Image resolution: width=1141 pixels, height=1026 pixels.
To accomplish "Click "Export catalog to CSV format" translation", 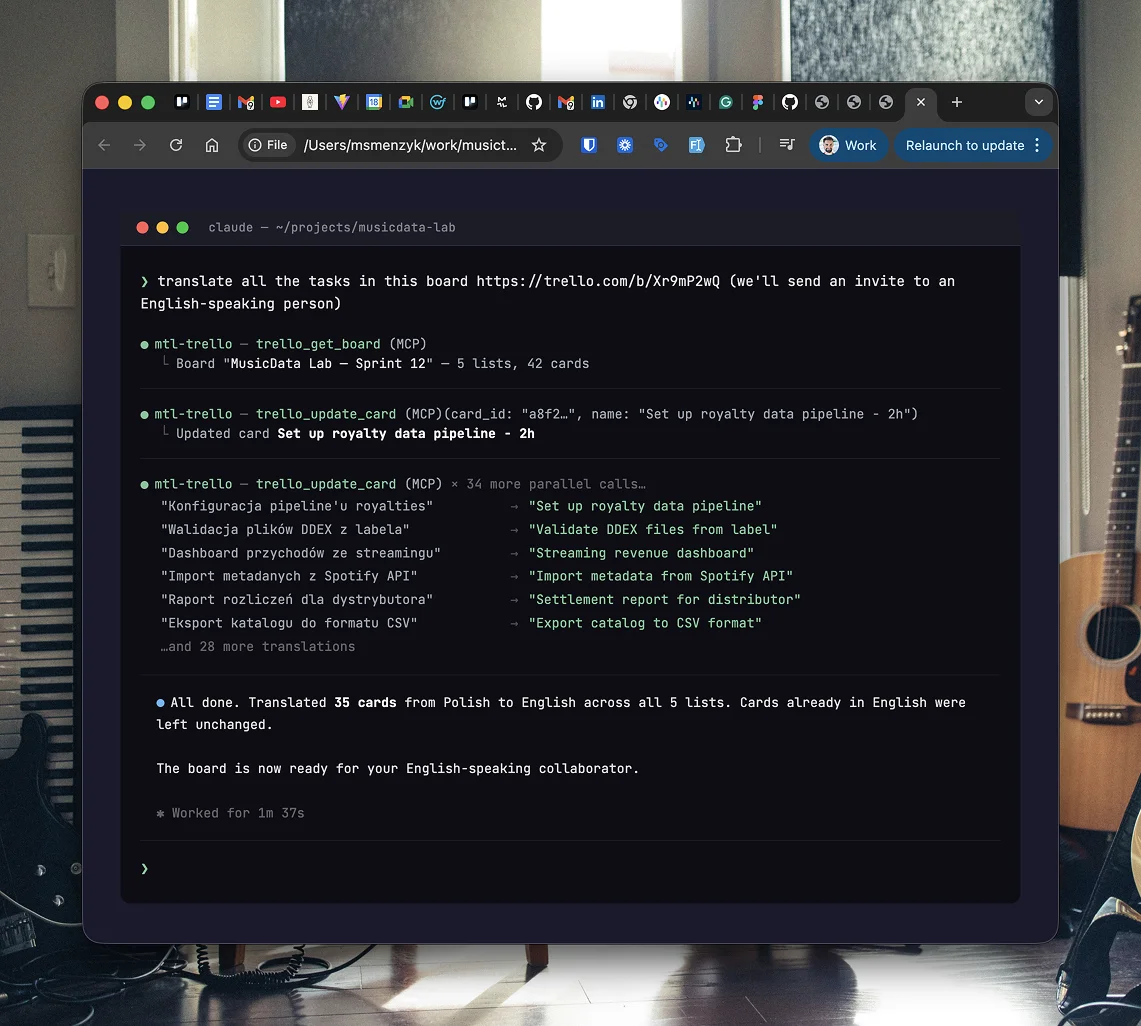I will tap(645, 624).
